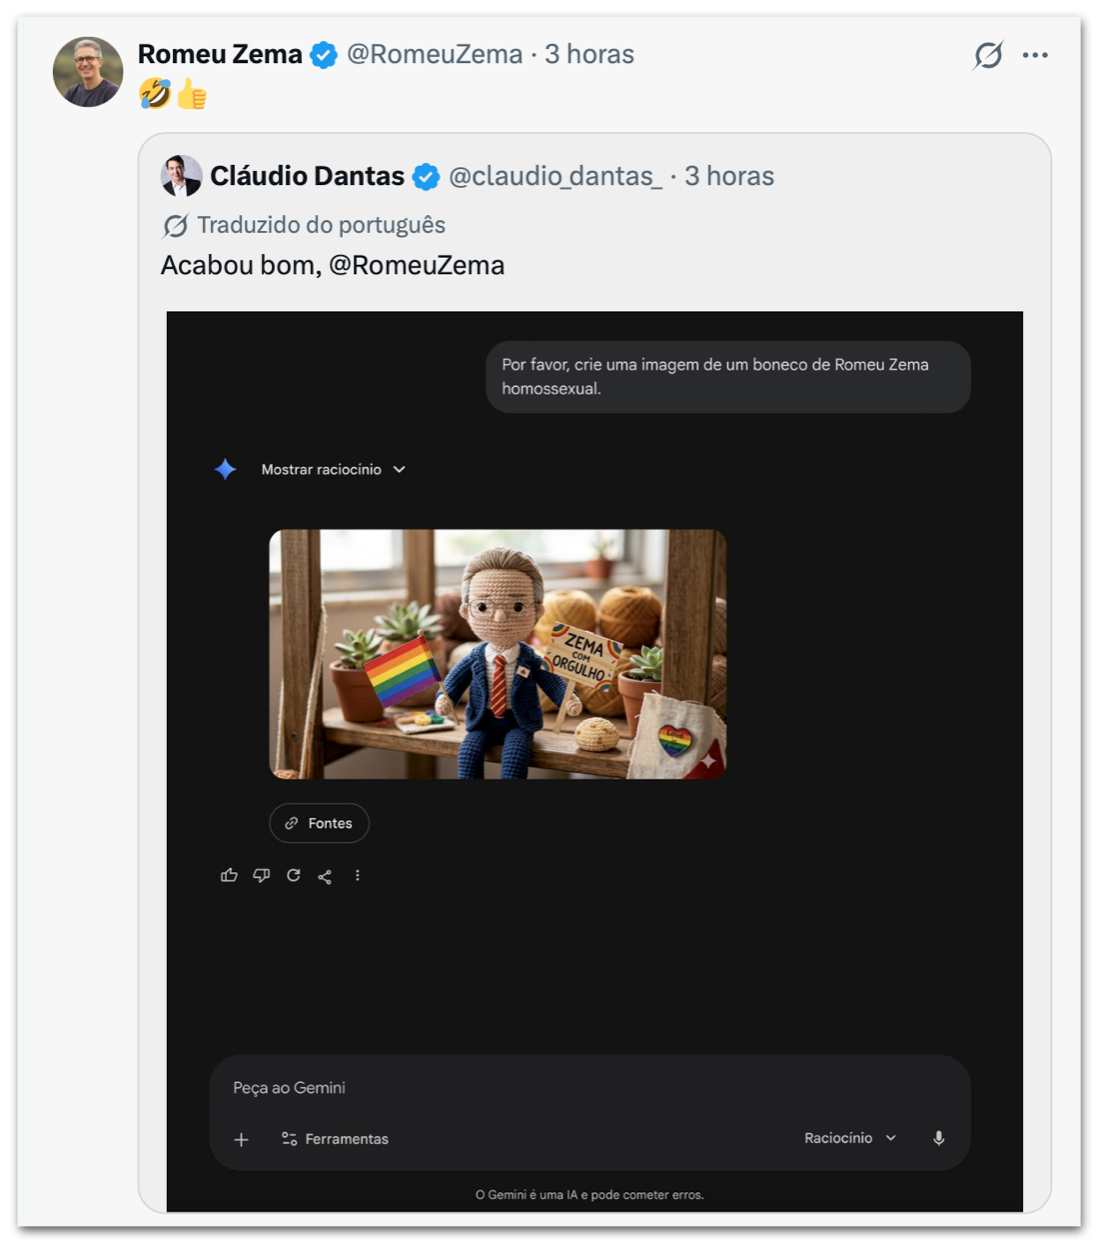The image size is (1096, 1240).
Task: Click the thumbs down feedback icon
Action: [261, 875]
